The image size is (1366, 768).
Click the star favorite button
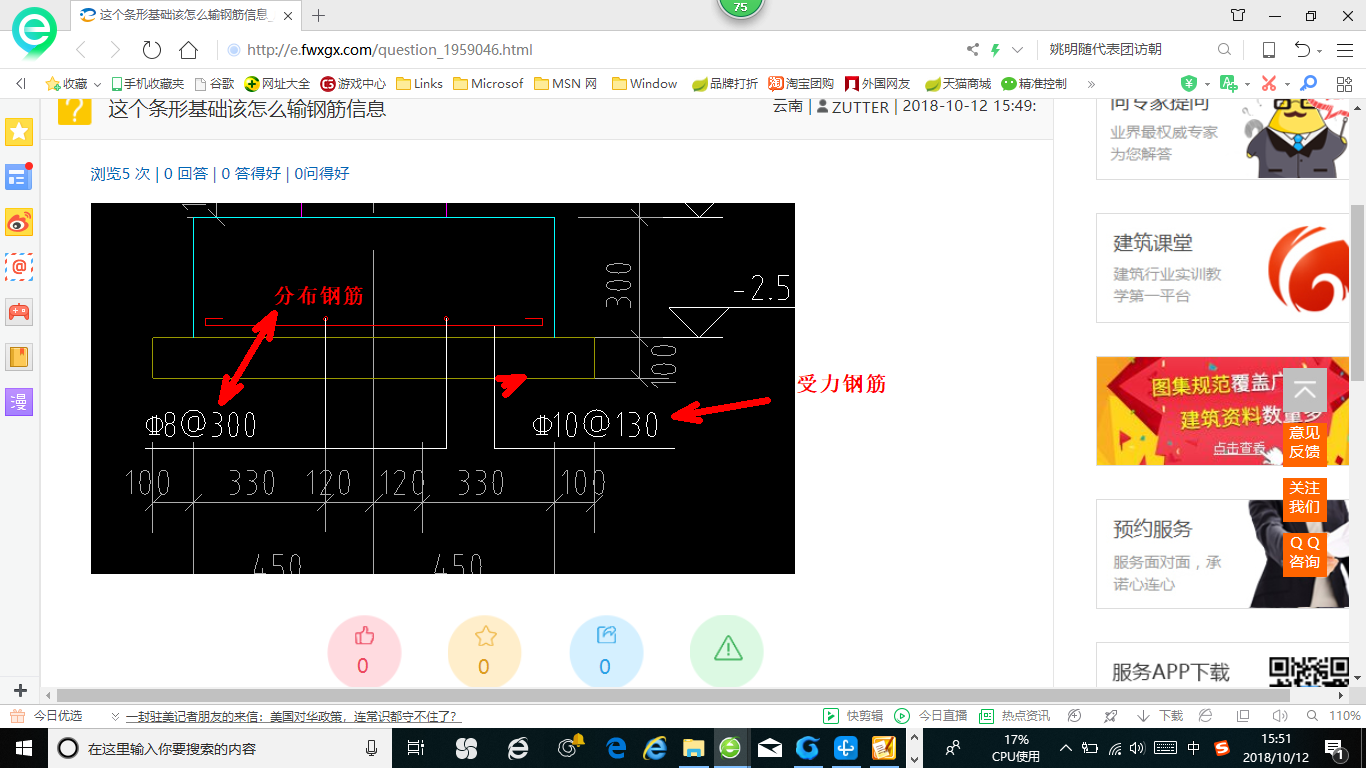tap(485, 652)
